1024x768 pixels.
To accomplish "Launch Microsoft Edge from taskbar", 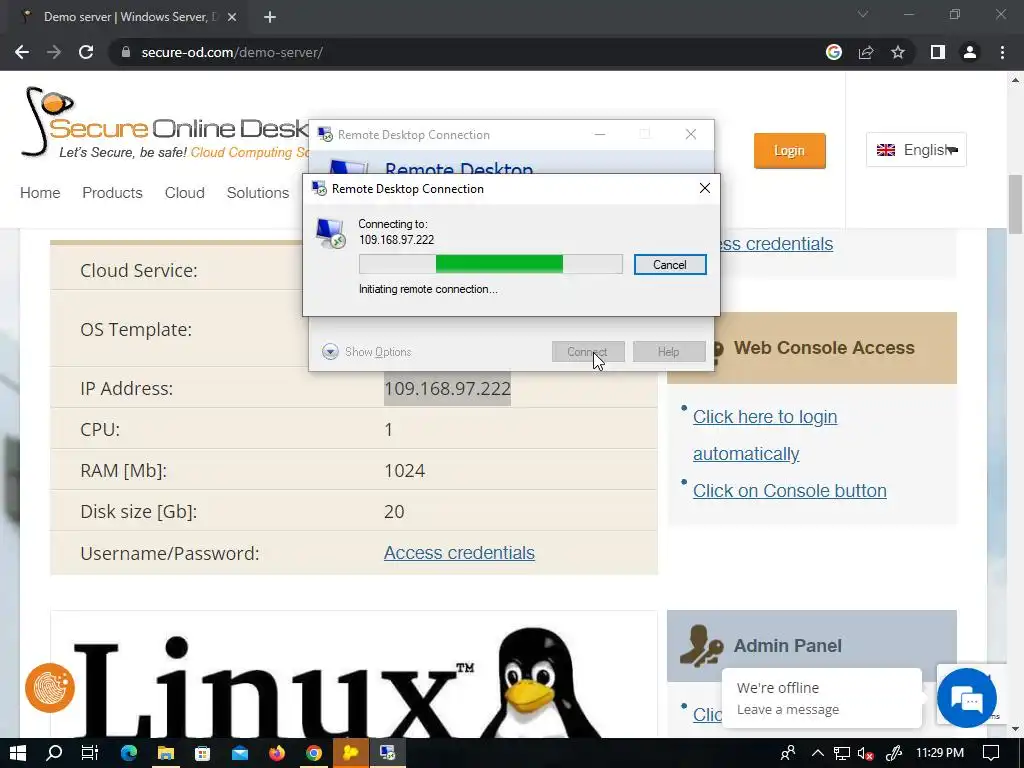I will 128,753.
